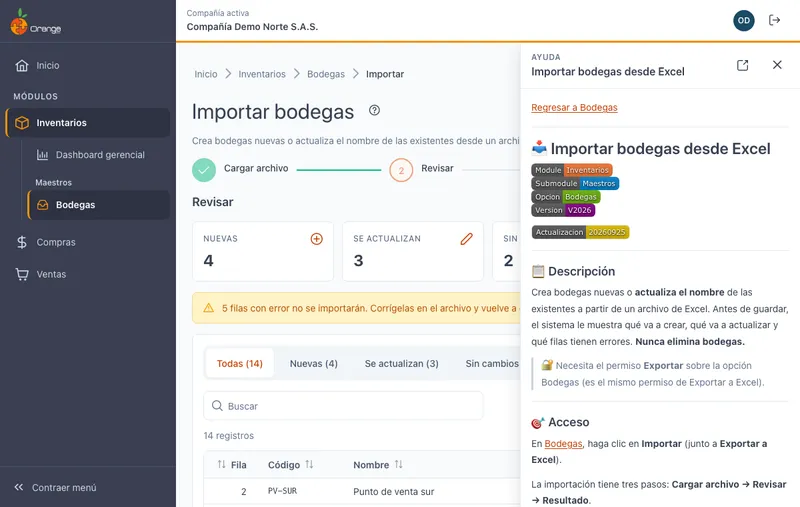The height and width of the screenshot is (507, 800).
Task: Sort by Nombre column arrows
Action: point(398,464)
